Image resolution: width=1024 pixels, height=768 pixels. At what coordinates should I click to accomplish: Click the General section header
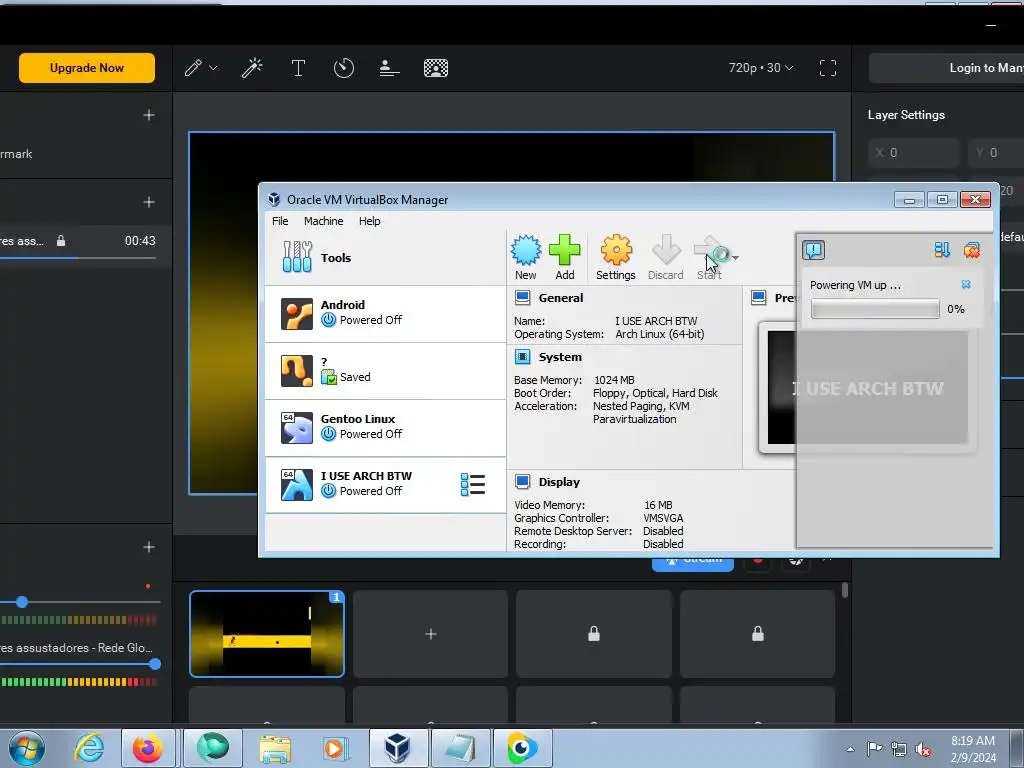coord(560,298)
